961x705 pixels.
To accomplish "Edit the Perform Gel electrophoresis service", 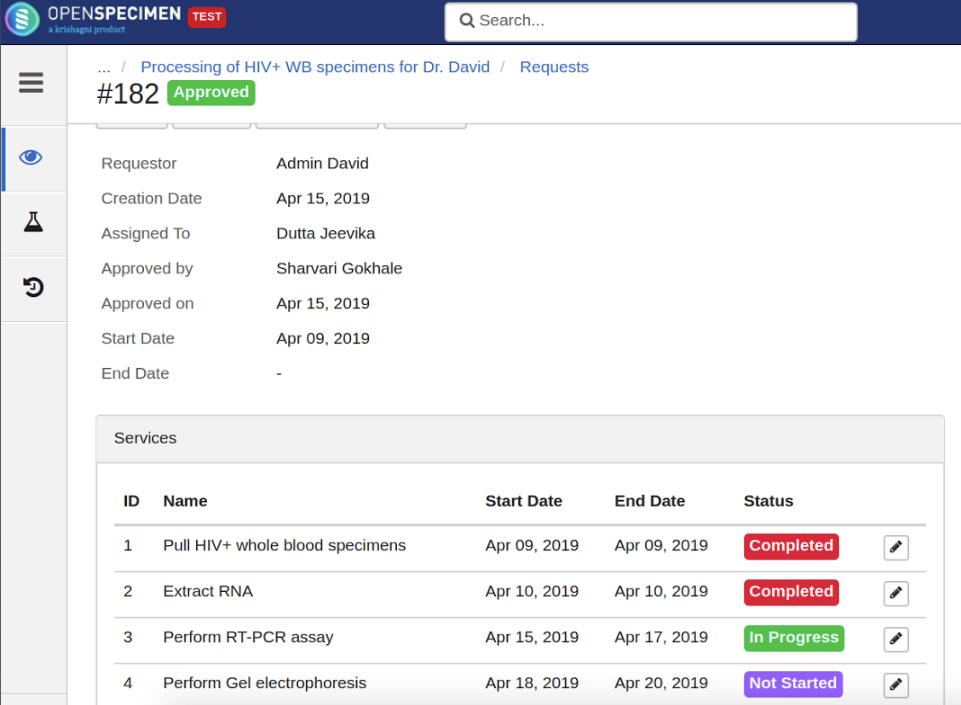I will (895, 685).
